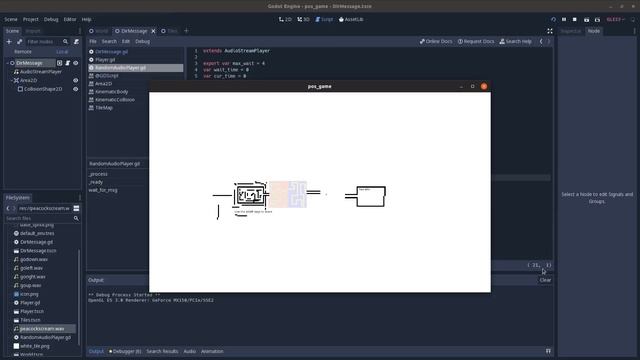Open the Project menu
Screen dimensions: 640x360
pos(31,19)
